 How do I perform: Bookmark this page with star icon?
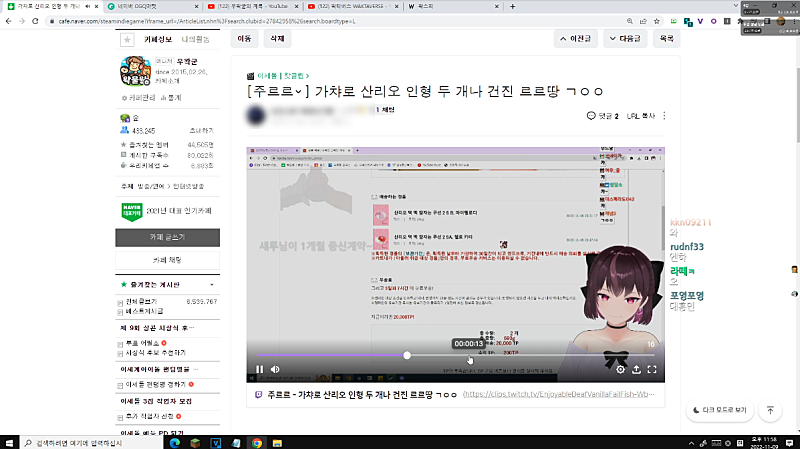coord(657,21)
